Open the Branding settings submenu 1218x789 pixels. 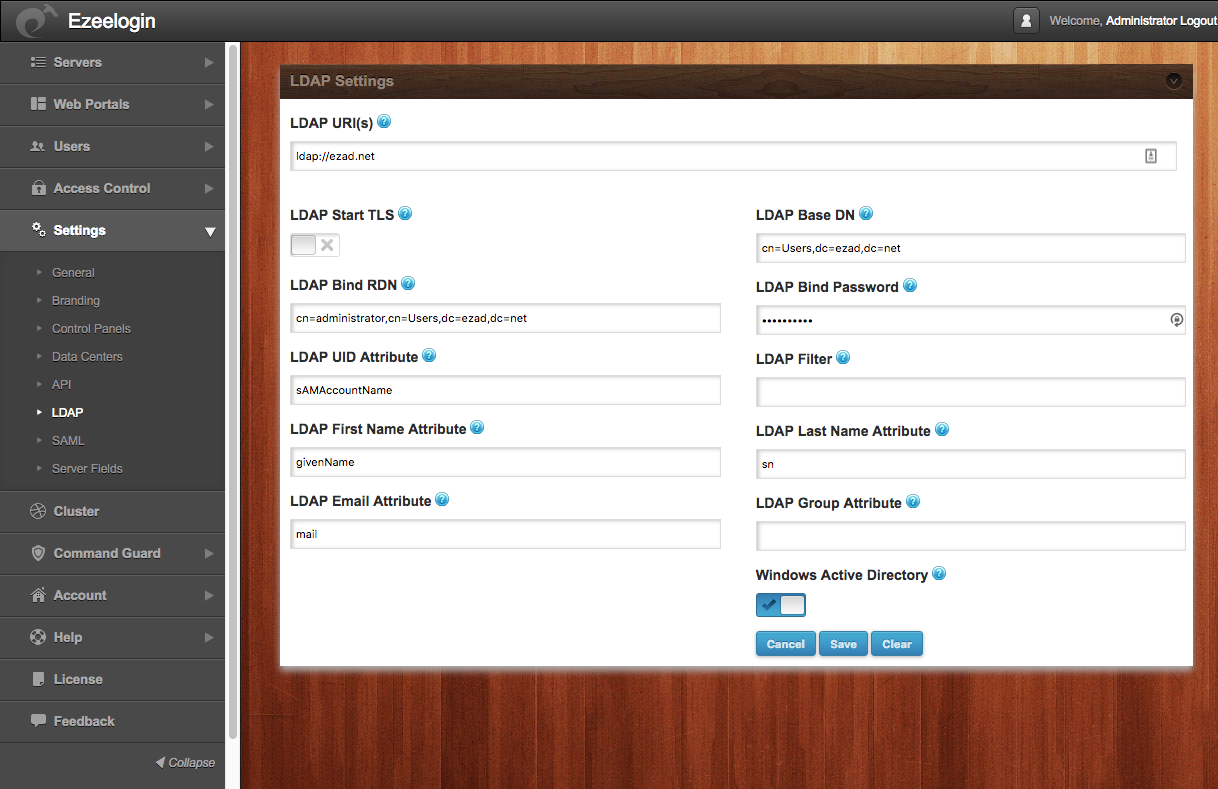76,300
